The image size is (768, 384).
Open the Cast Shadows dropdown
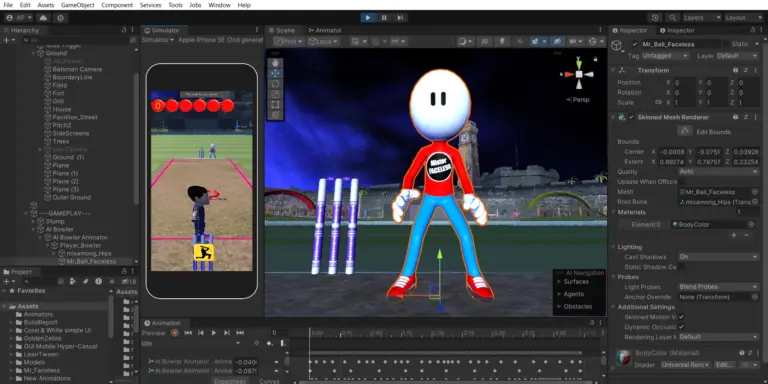(x=719, y=257)
